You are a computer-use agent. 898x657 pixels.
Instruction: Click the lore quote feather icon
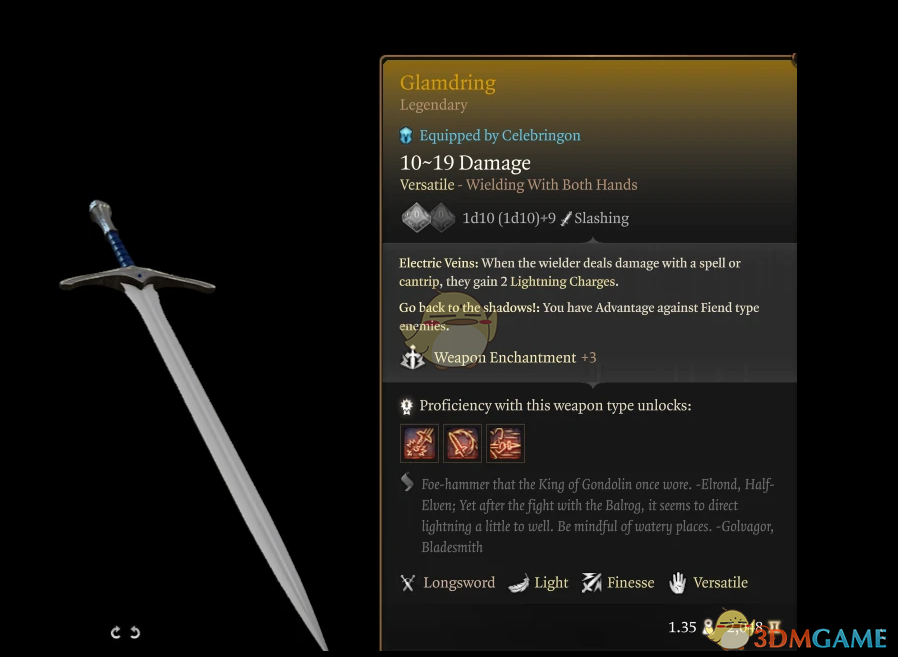[x=407, y=482]
